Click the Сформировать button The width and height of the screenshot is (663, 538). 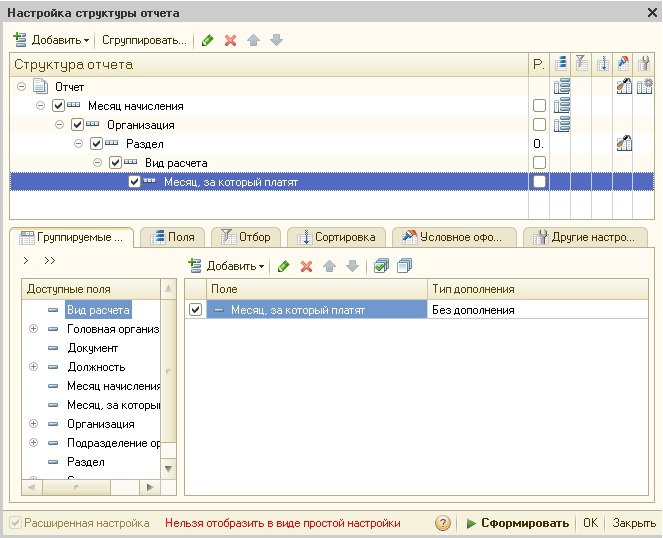[518, 523]
